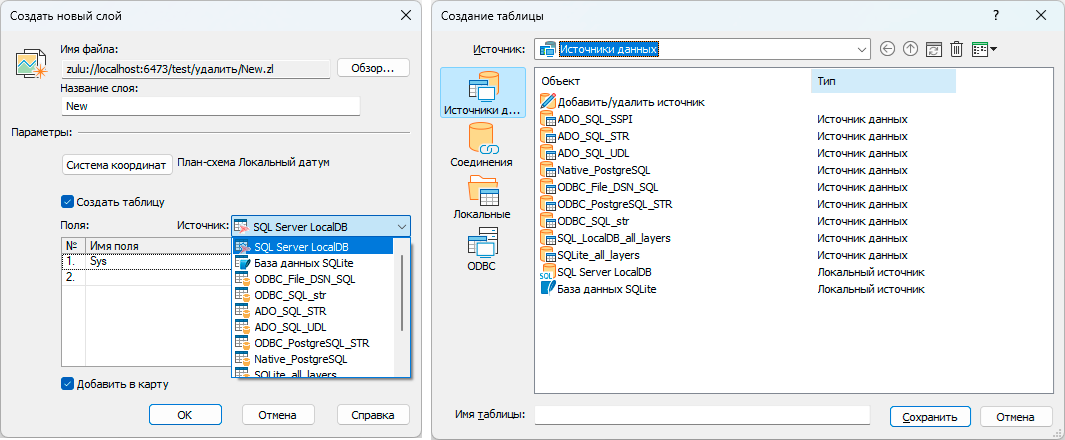Click the Имя таблицы input field
The image size is (1065, 440).
tap(702, 416)
